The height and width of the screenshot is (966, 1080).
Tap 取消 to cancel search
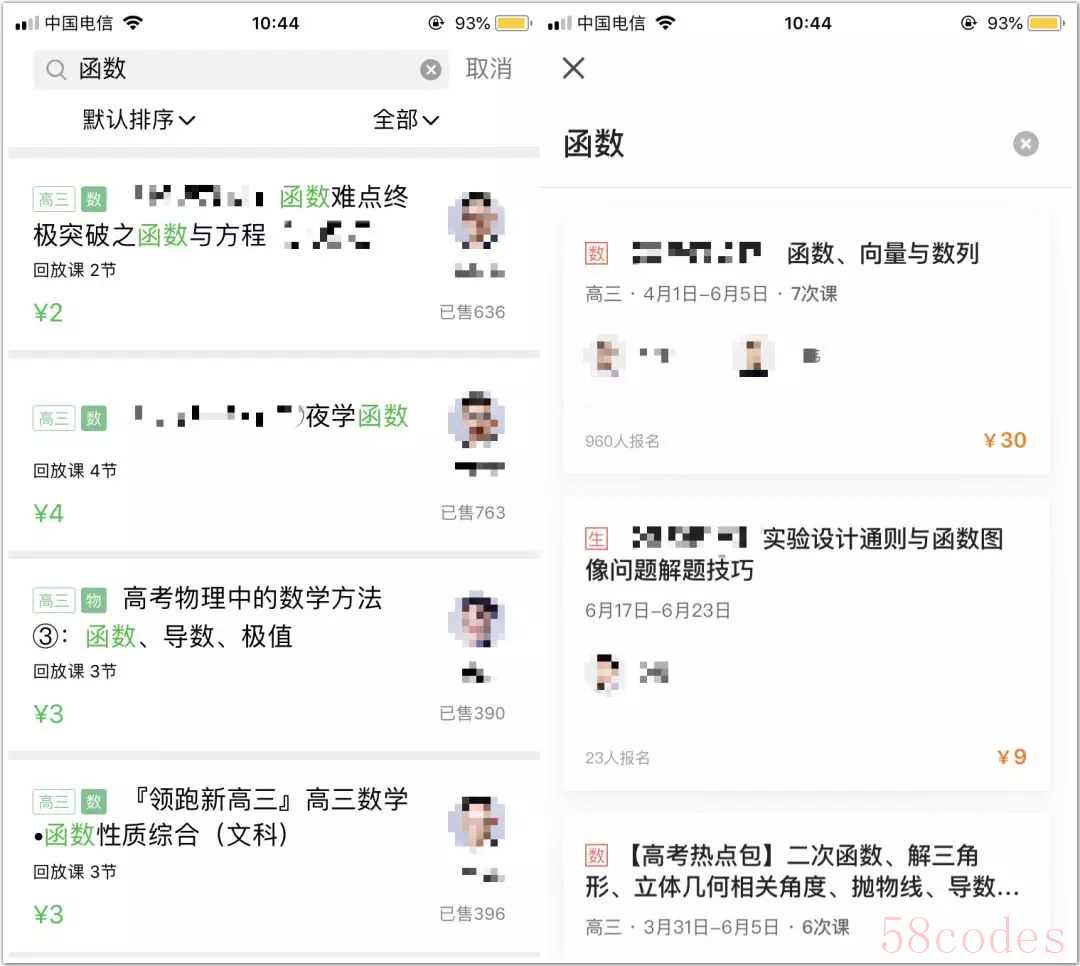(x=488, y=69)
